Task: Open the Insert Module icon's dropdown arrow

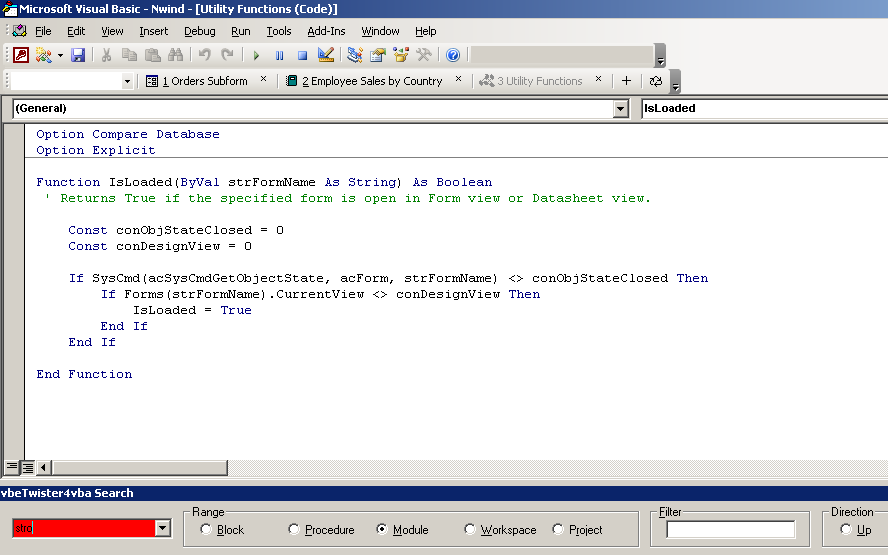Action: 60,55
